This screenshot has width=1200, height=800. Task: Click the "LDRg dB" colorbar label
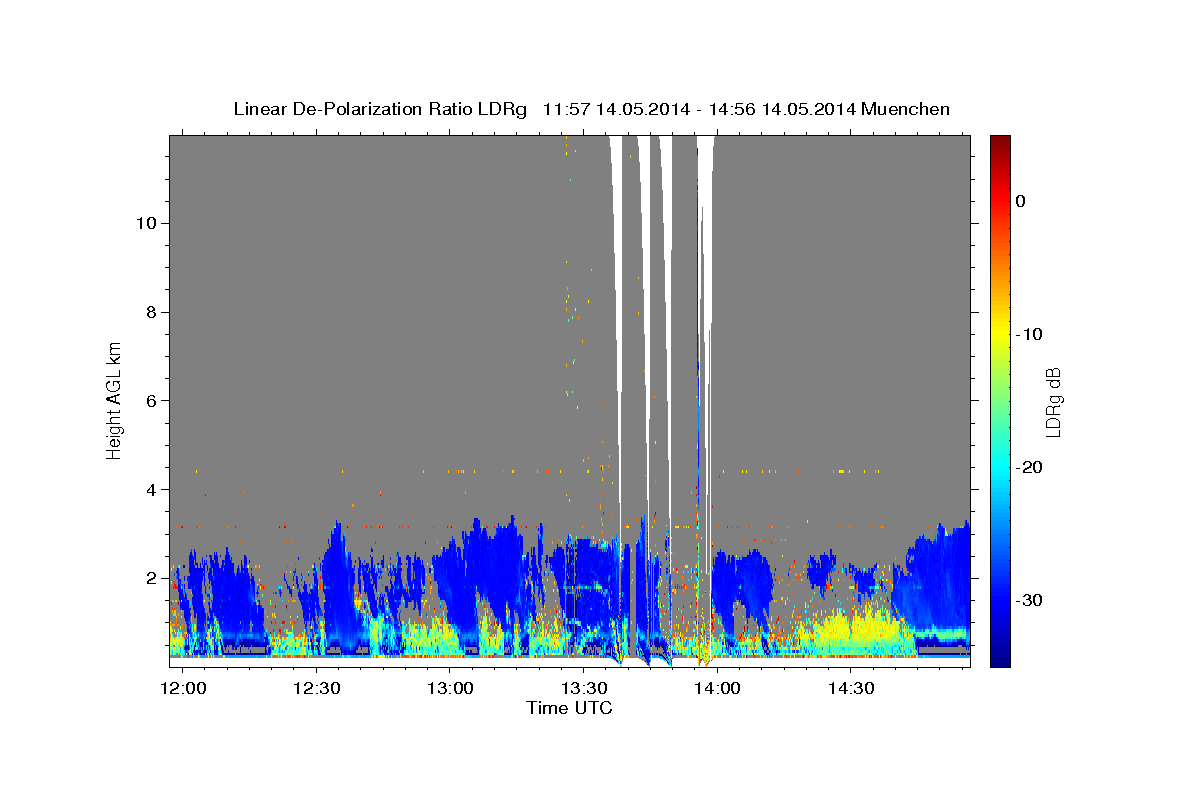point(1053,402)
